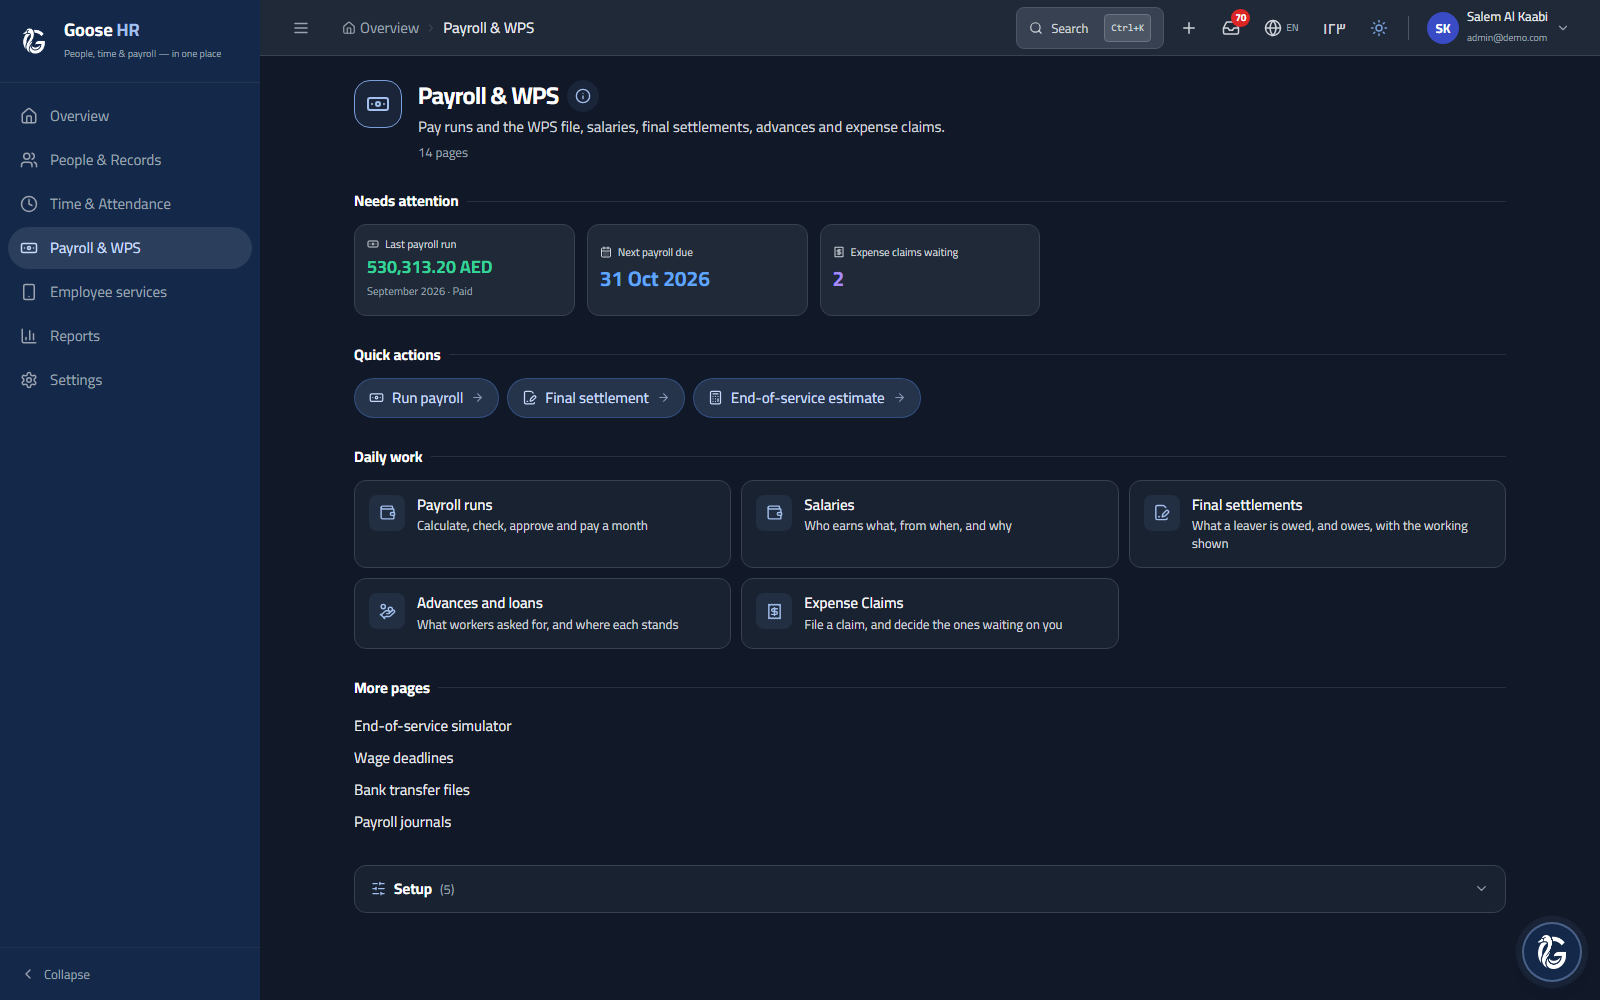Click the Payroll & WPS page header icon
Image resolution: width=1600 pixels, height=1000 pixels.
point(378,104)
